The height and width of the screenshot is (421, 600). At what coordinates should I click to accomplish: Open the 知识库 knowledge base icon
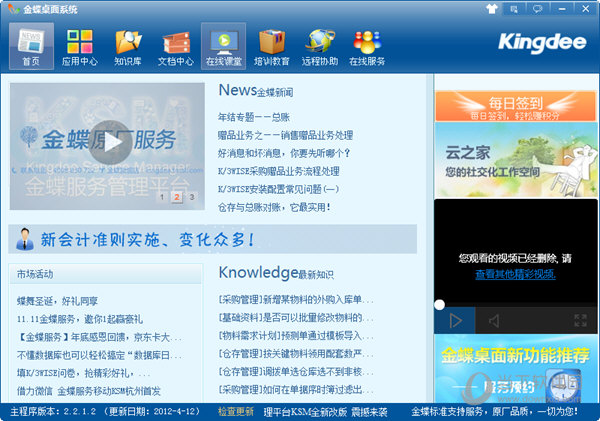point(128,46)
